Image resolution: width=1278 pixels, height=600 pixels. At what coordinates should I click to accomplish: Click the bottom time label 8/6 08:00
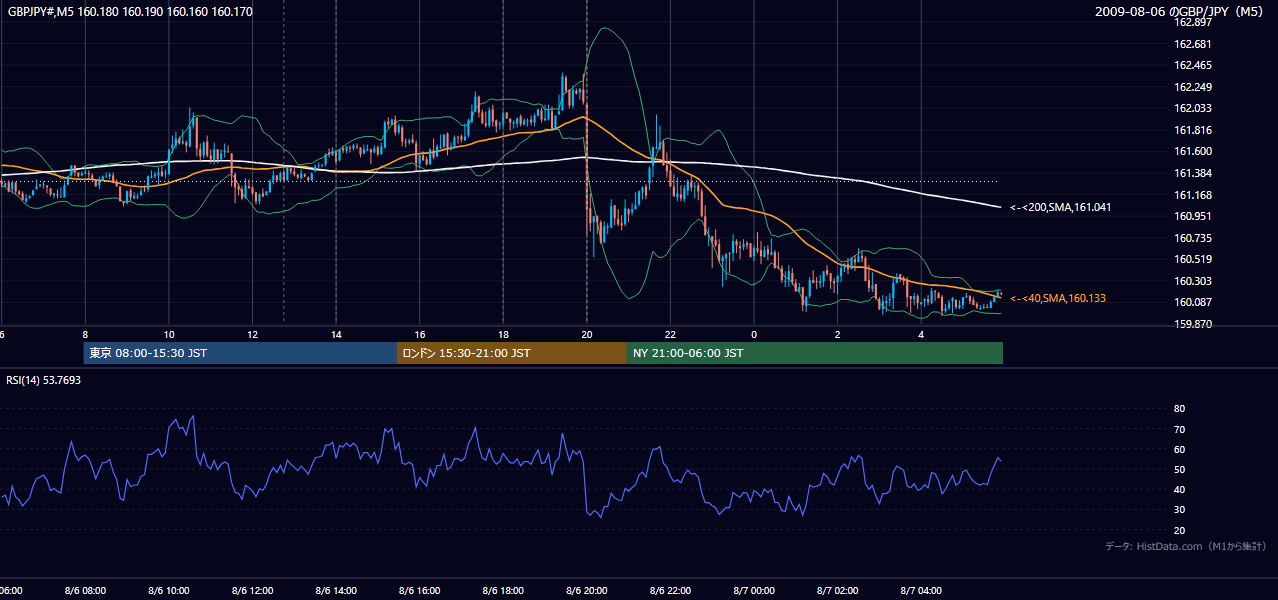(85, 591)
